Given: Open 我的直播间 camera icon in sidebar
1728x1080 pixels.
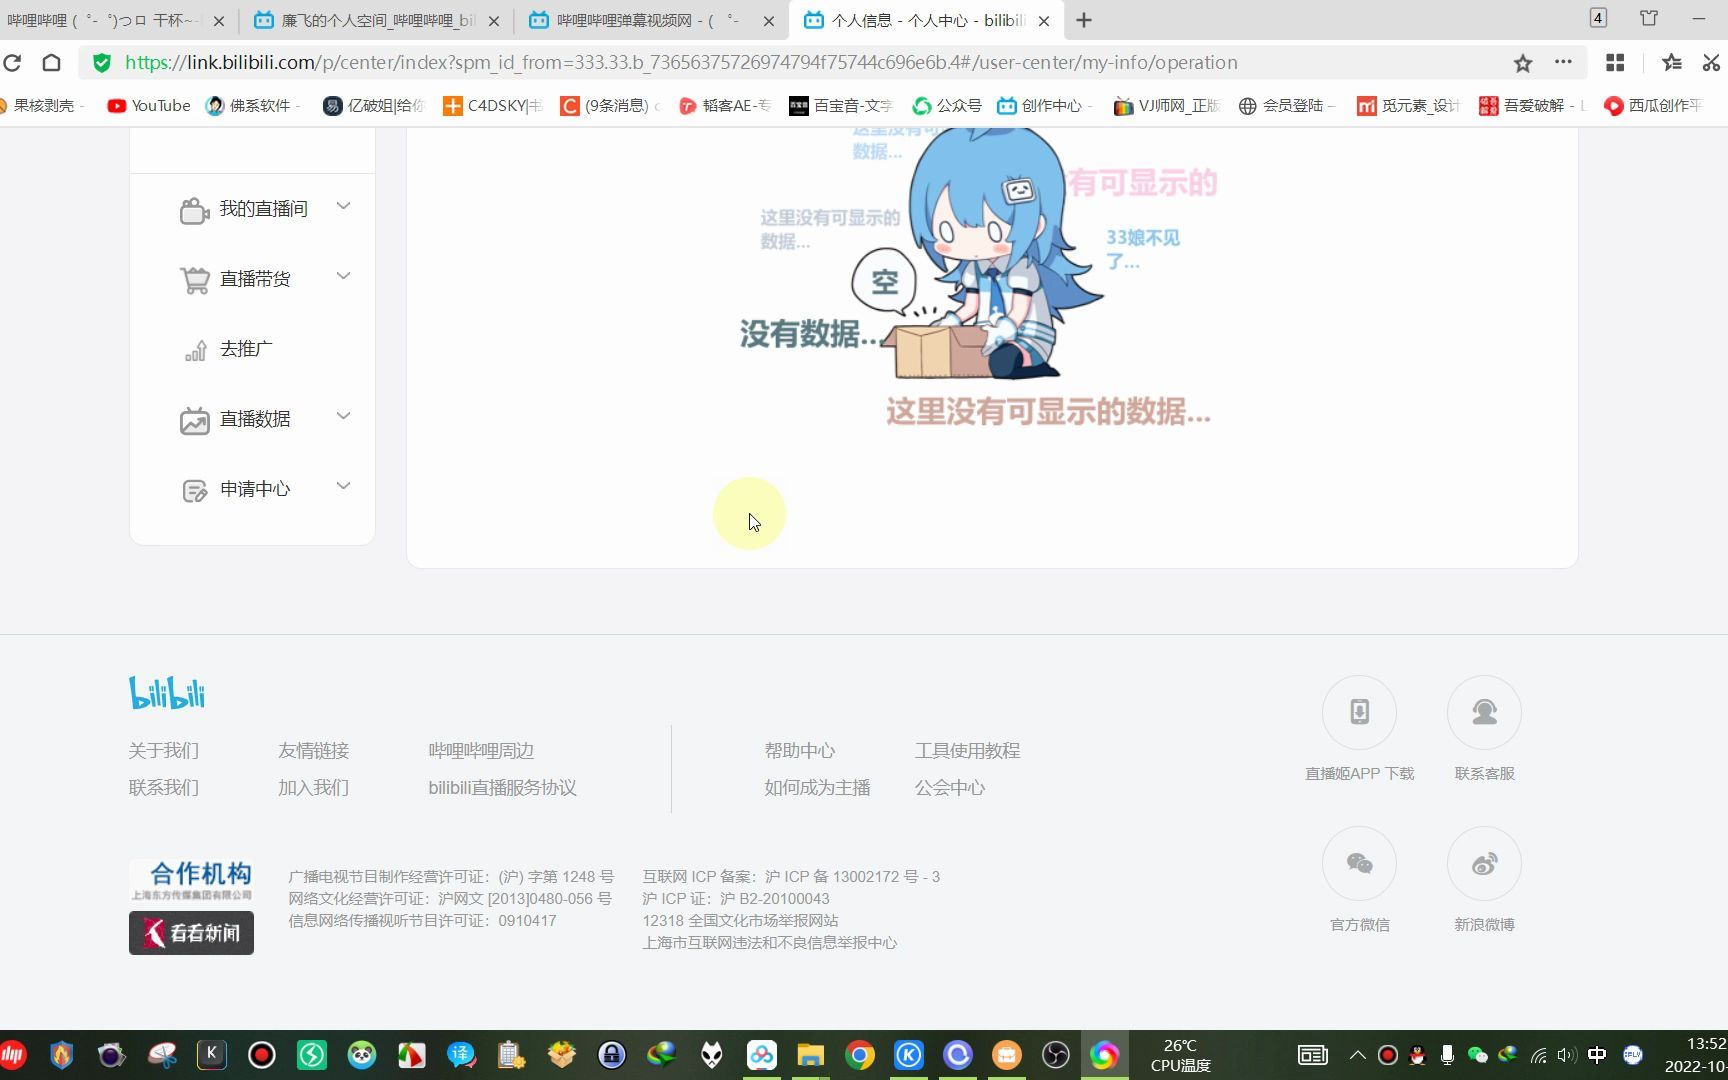Looking at the screenshot, I should click(194, 210).
